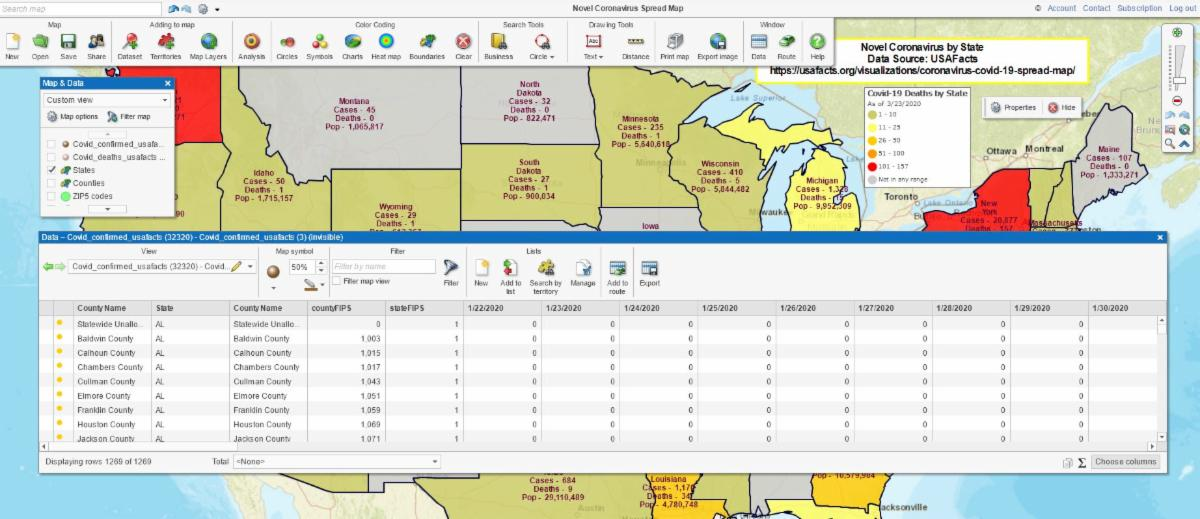This screenshot has width=1200, height=519.
Task: Open the Export image tool
Action: [717, 42]
